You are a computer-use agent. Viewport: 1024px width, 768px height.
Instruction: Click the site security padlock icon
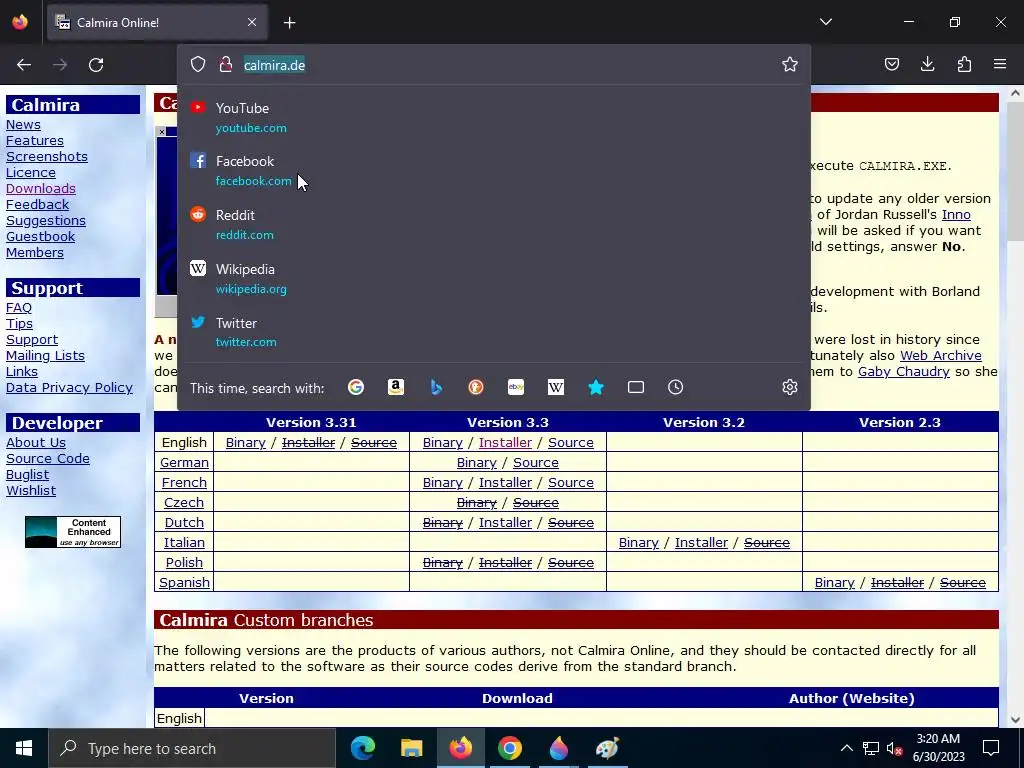click(225, 64)
